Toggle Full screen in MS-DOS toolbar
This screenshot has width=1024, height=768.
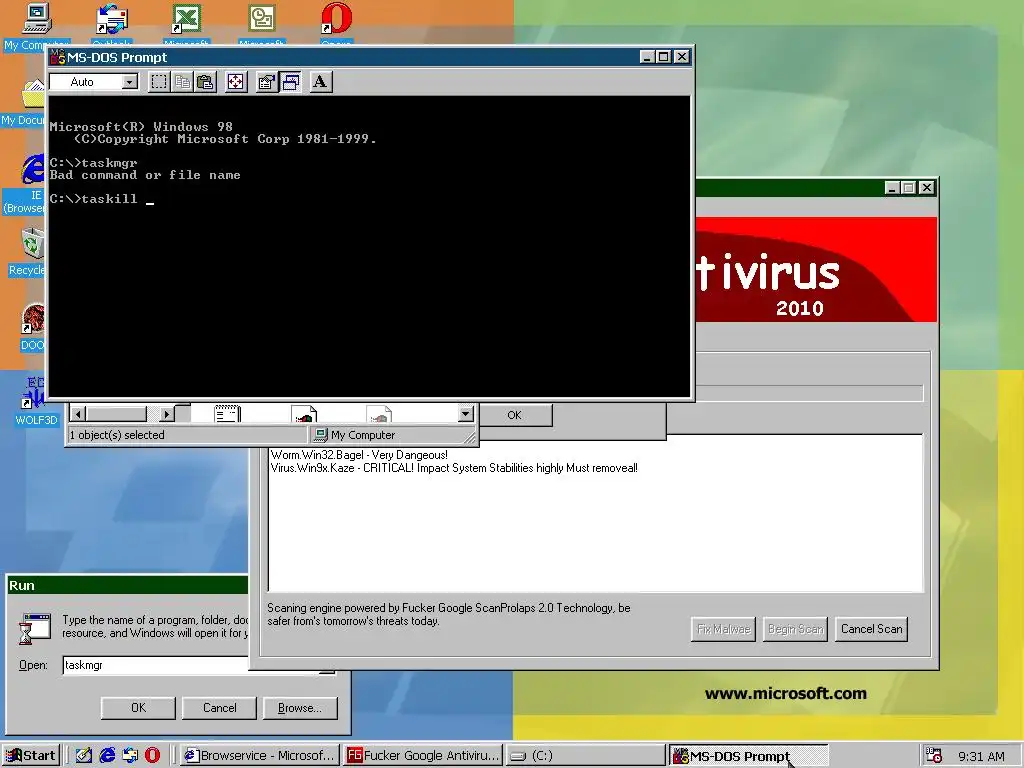coord(236,82)
